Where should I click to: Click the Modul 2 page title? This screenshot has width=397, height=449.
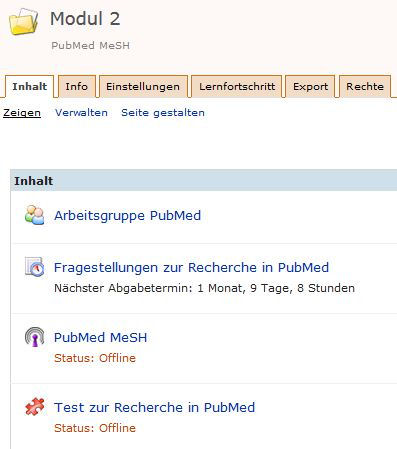(x=85, y=18)
